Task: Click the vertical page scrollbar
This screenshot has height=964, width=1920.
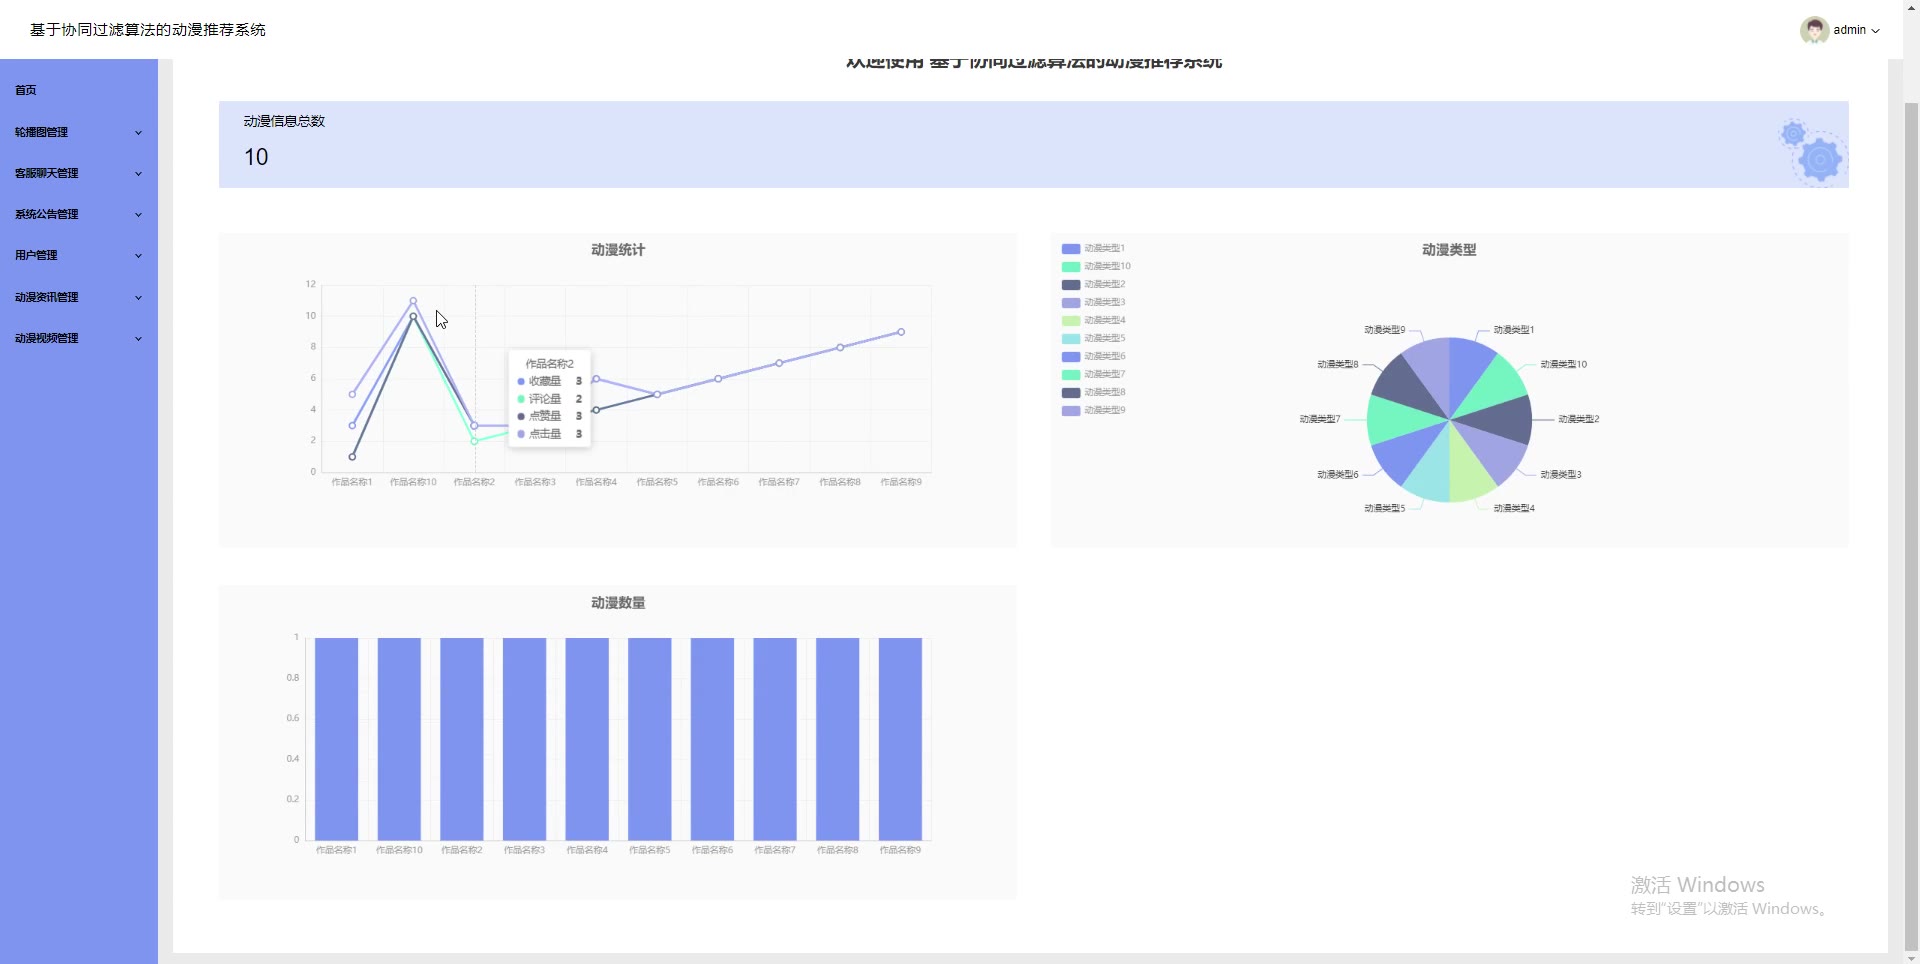Action: [x=1911, y=500]
